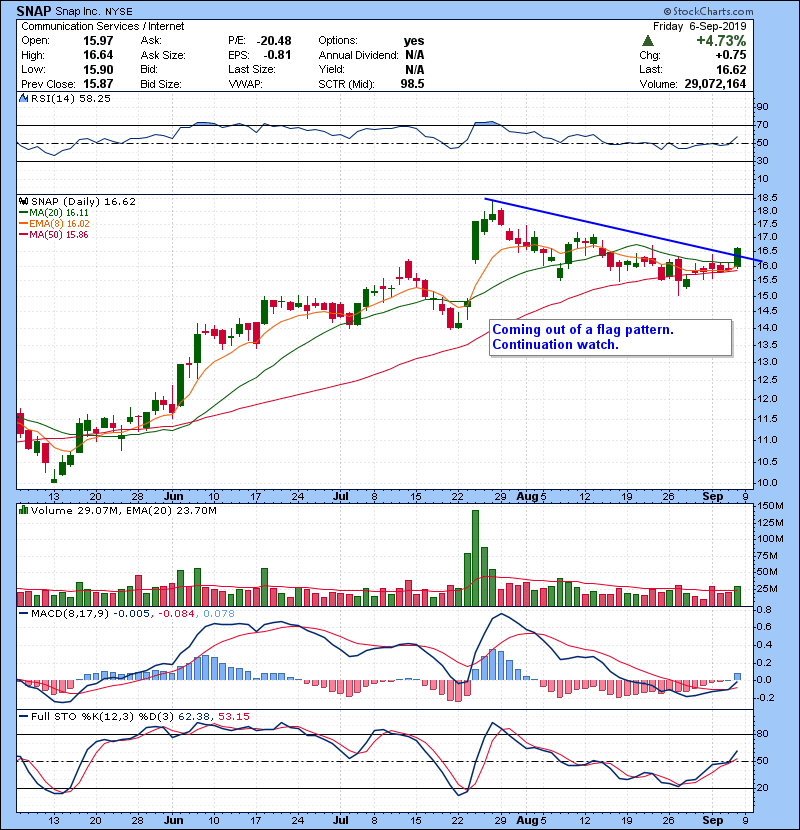Click the candlestick icon before SNAP (Daily)
Screen dimensions: 800x830
tap(23, 202)
